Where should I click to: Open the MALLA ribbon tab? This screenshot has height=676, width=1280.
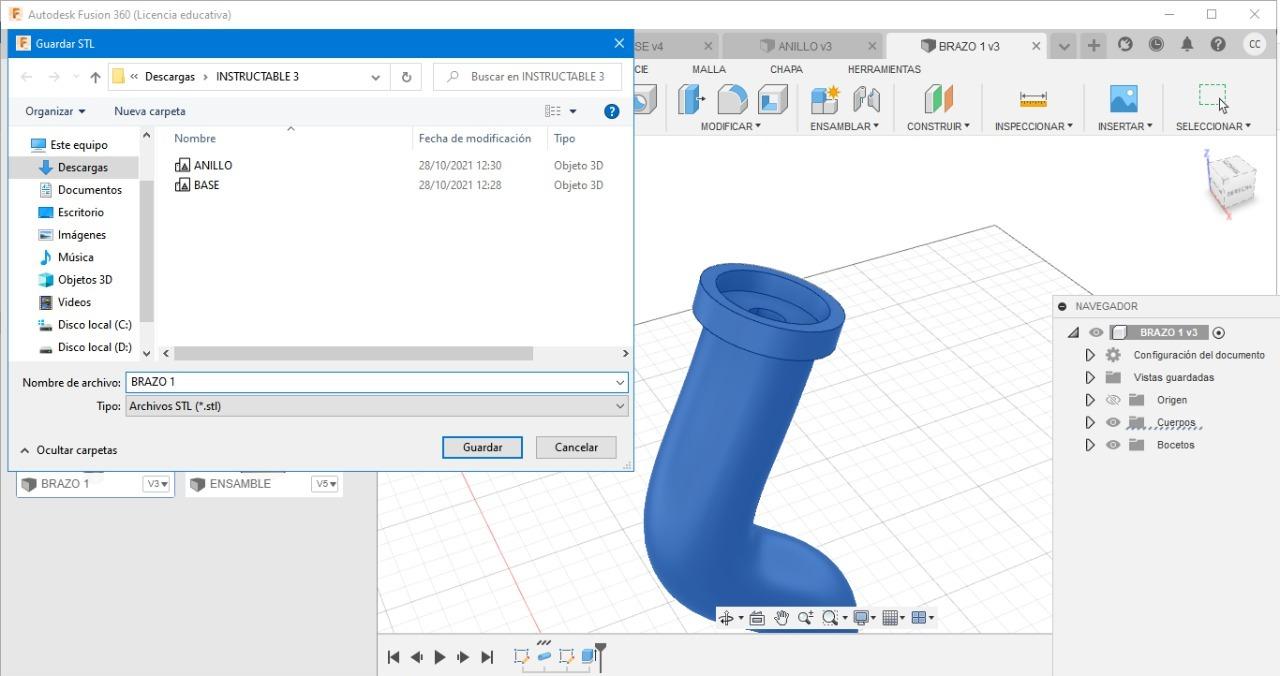(709, 69)
